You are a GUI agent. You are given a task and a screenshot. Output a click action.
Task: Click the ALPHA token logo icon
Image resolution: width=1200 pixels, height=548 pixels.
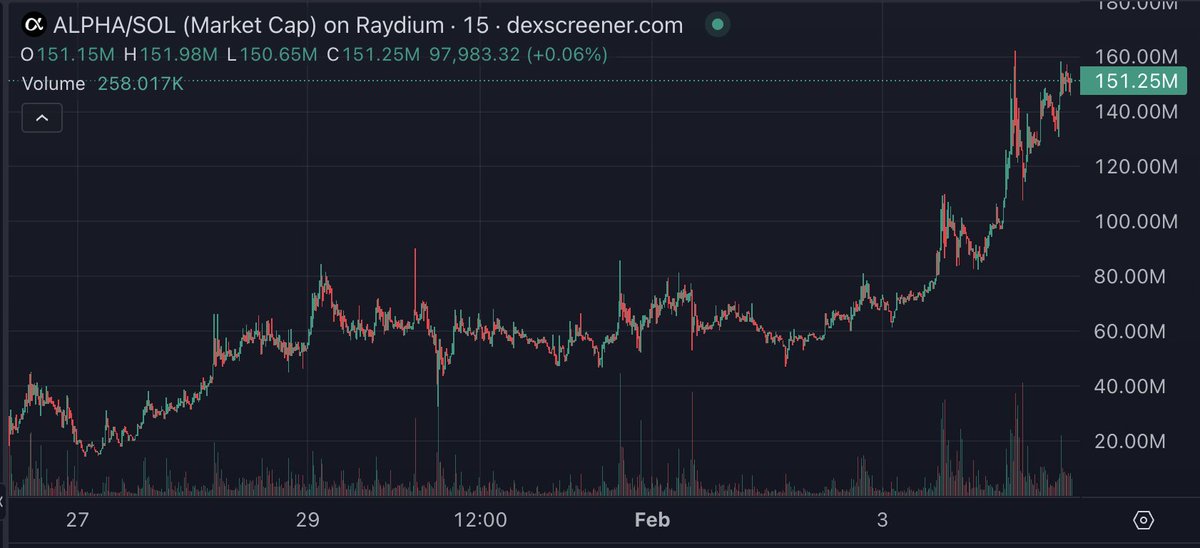34,25
